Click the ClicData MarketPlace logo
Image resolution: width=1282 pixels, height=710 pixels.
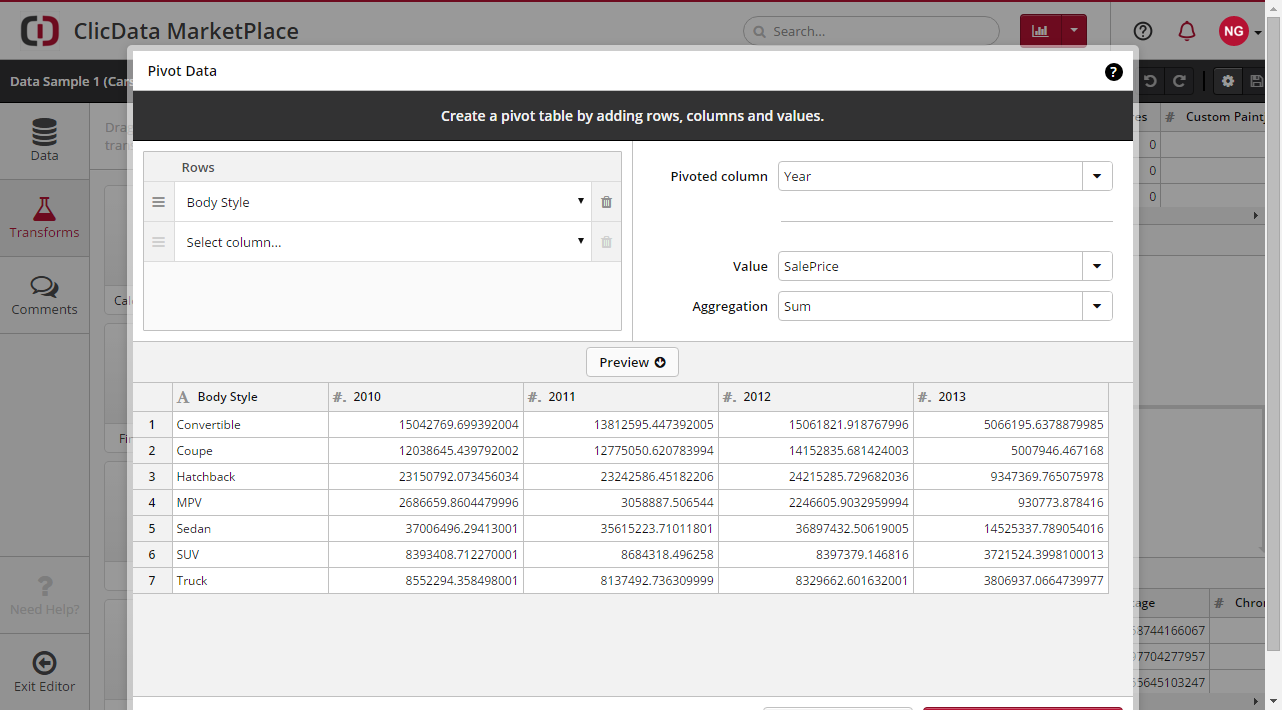[39, 31]
